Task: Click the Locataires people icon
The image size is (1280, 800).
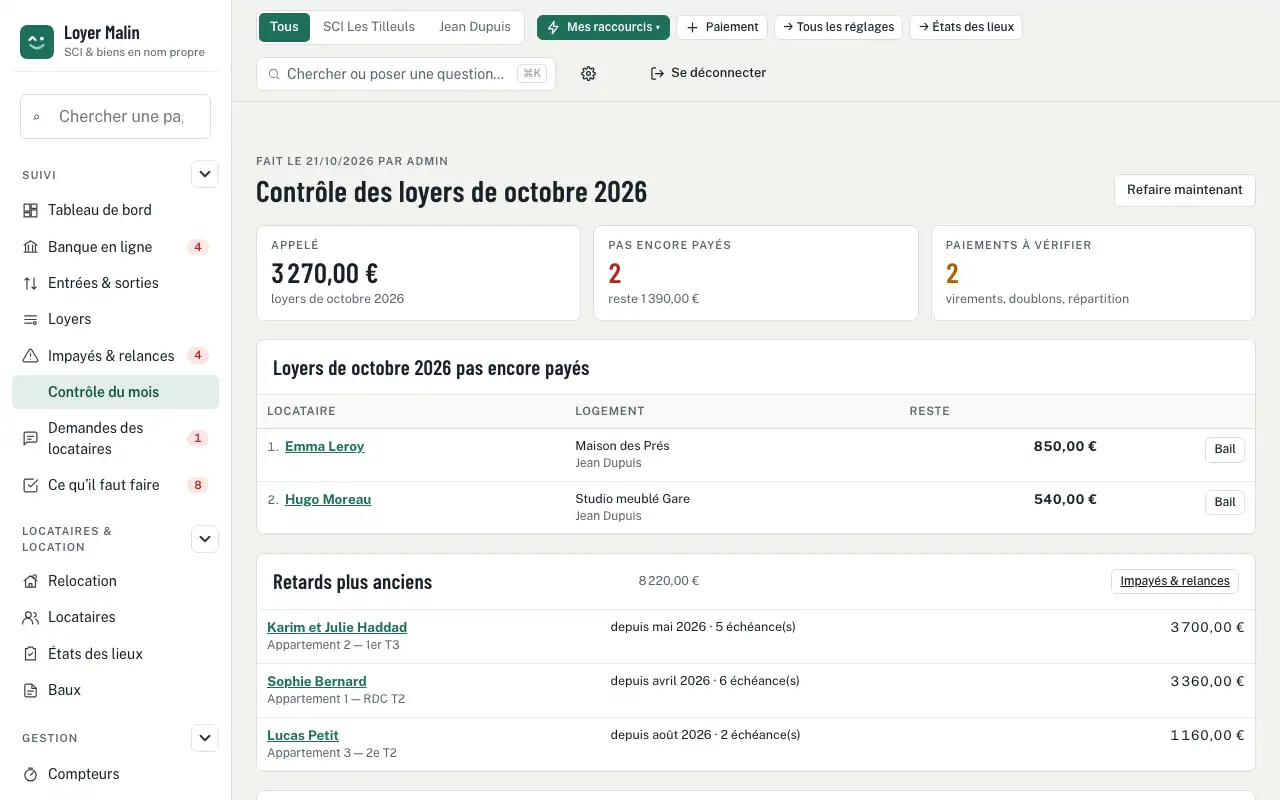Action: tap(31, 617)
